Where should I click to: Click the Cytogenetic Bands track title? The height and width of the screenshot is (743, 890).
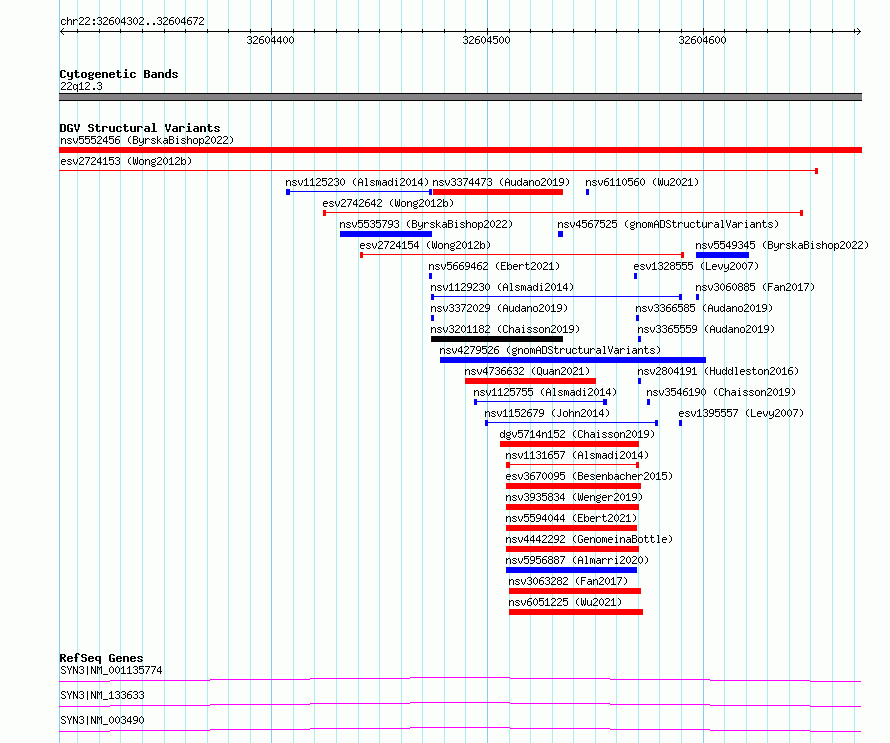[x=119, y=74]
